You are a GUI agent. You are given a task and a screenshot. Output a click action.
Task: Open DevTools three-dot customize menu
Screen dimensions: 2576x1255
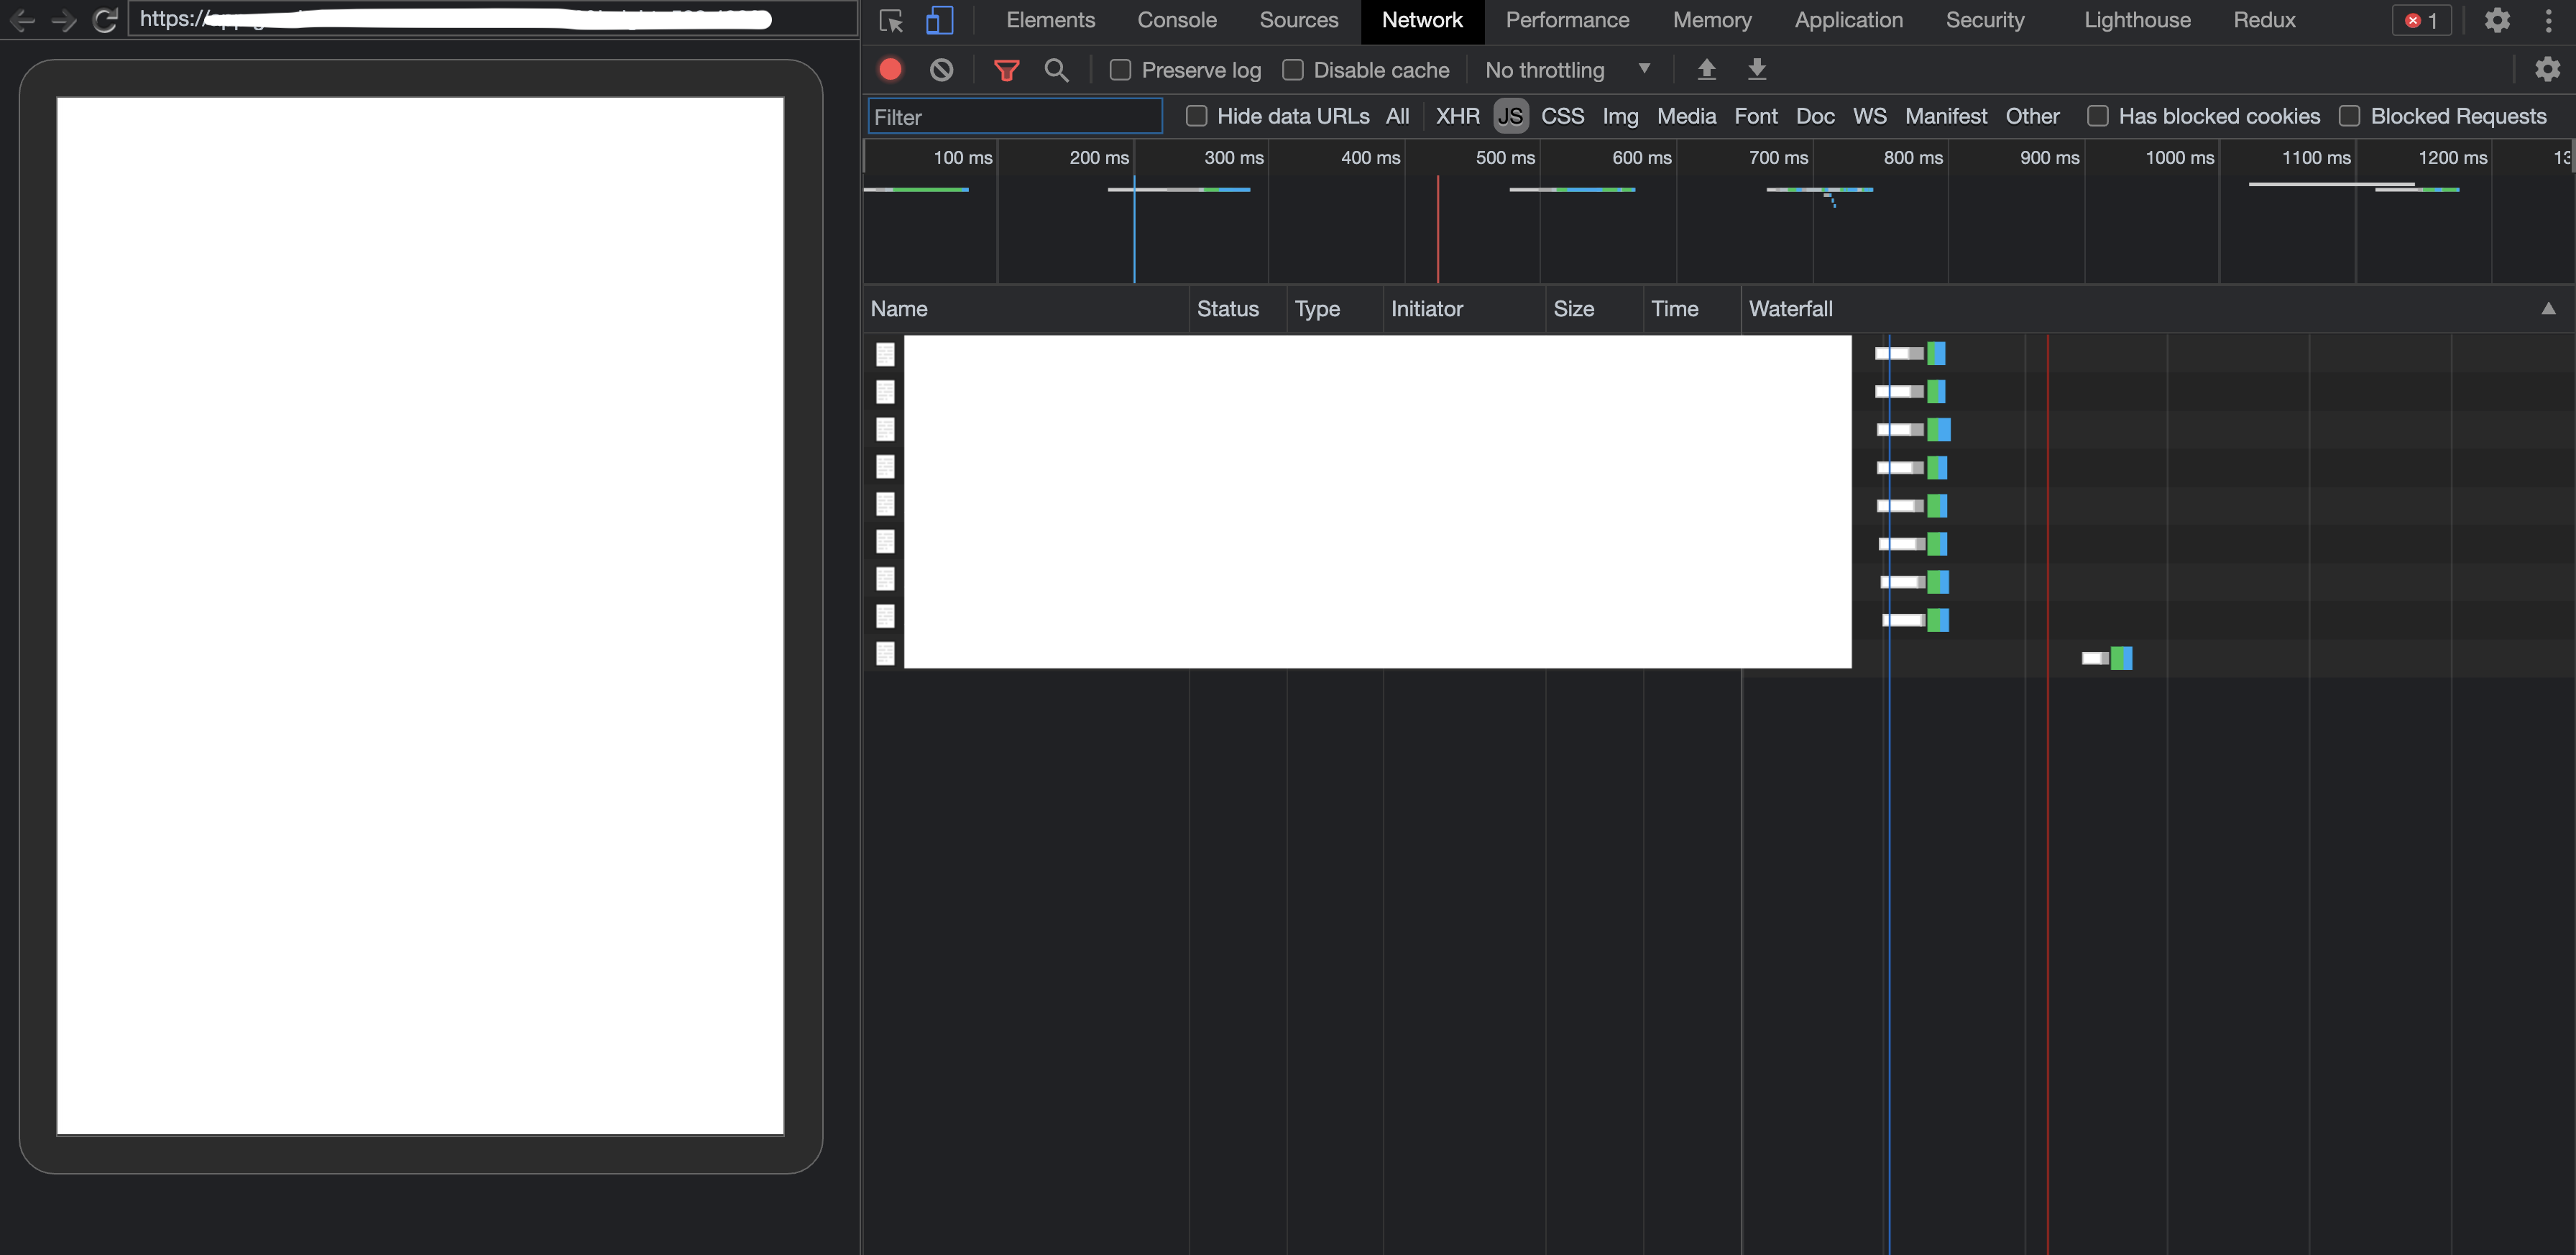[x=2548, y=20]
